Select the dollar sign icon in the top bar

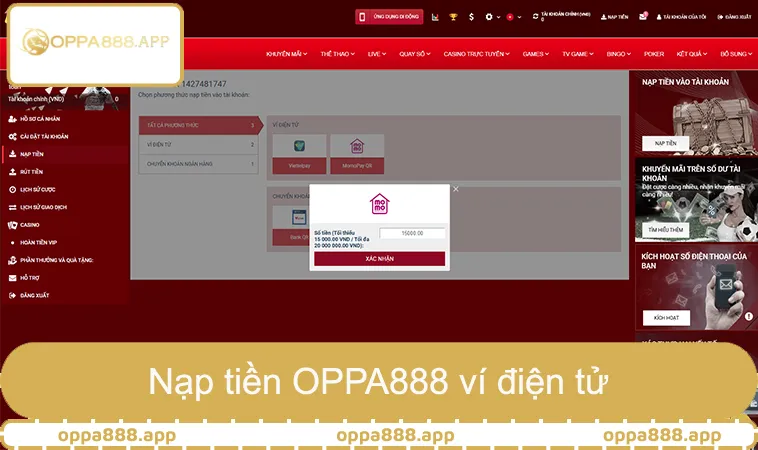pos(471,17)
